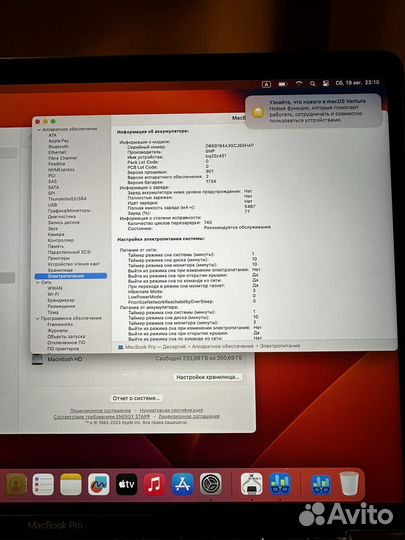The height and width of the screenshot is (540, 405).
Task: Launch the Apple TV app
Action: [x=126, y=484]
